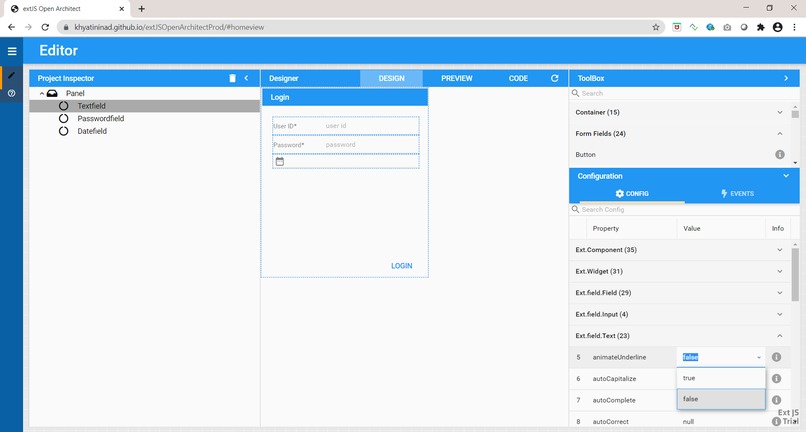
Task: Switch to the PREVIEW tab
Action: [456, 78]
